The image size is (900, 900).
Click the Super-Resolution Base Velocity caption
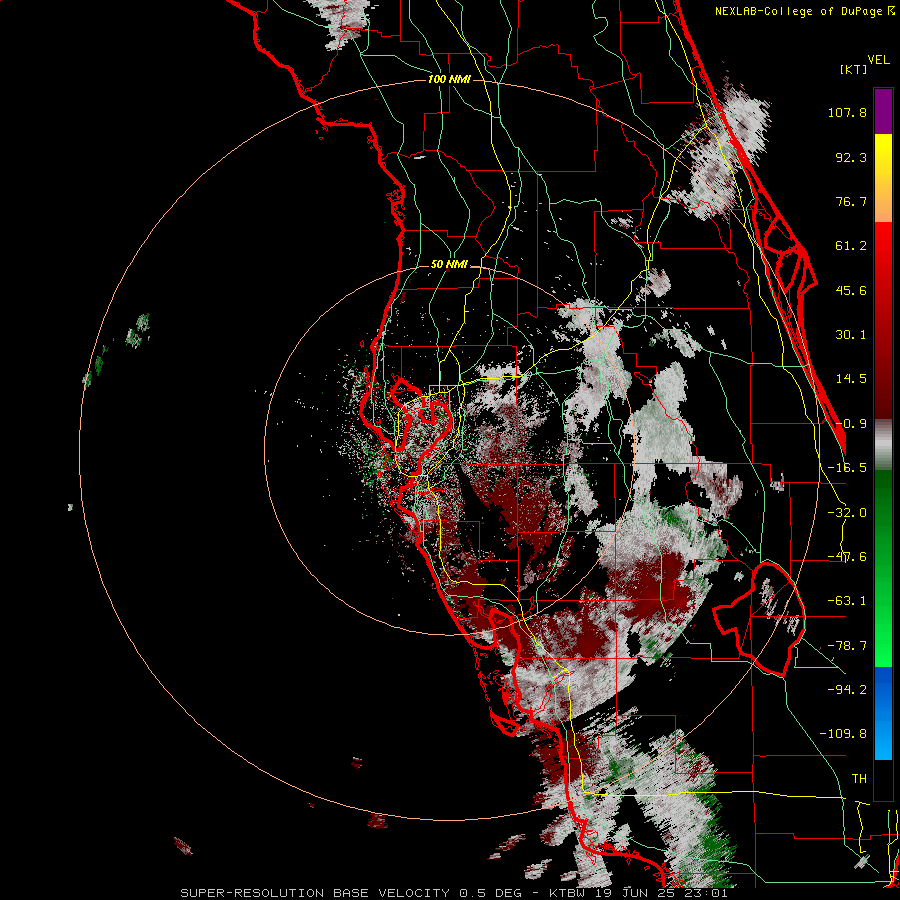[453, 893]
